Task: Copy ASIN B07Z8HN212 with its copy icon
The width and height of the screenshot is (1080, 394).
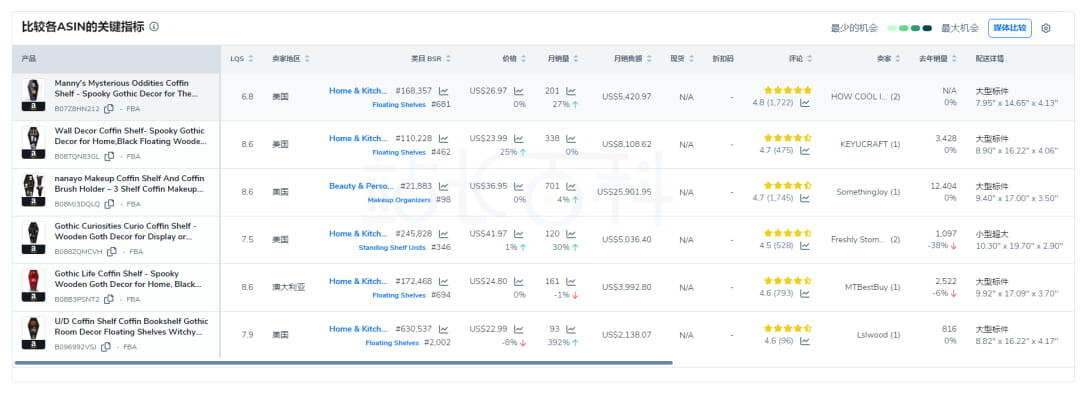Action: [109, 109]
